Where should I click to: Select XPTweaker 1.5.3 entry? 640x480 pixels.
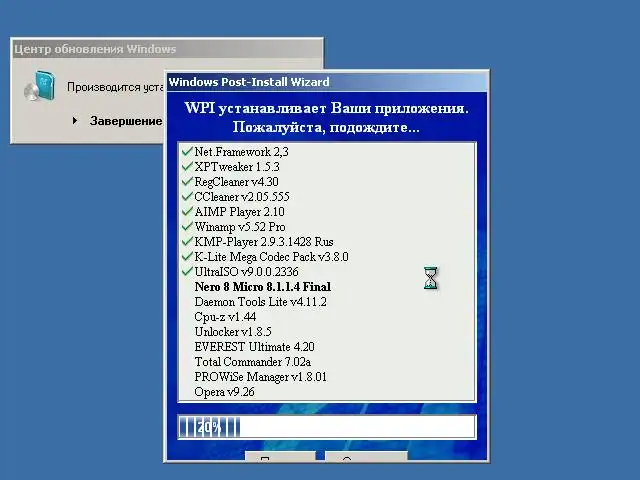coord(237,167)
